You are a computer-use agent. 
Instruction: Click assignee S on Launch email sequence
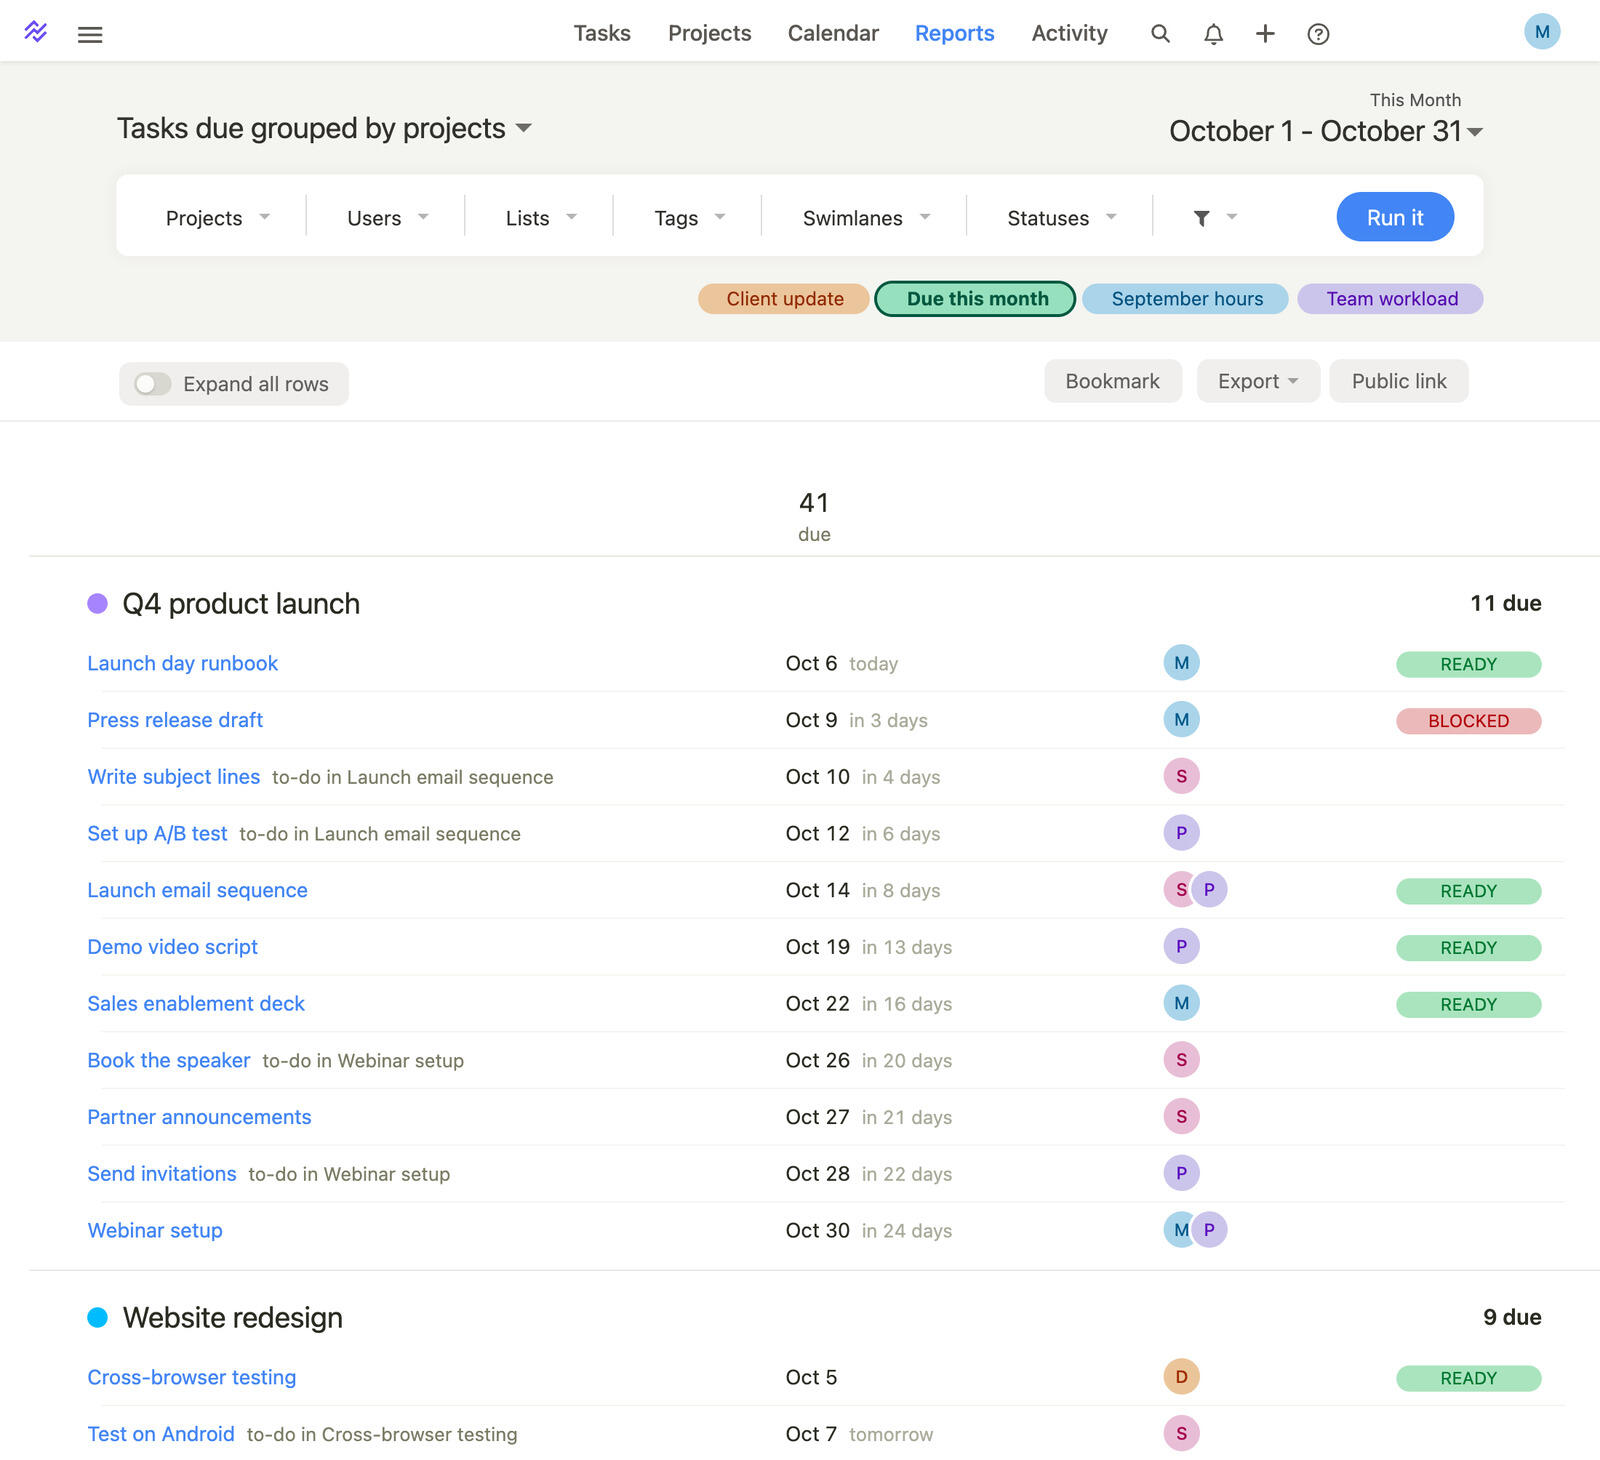(1178, 890)
